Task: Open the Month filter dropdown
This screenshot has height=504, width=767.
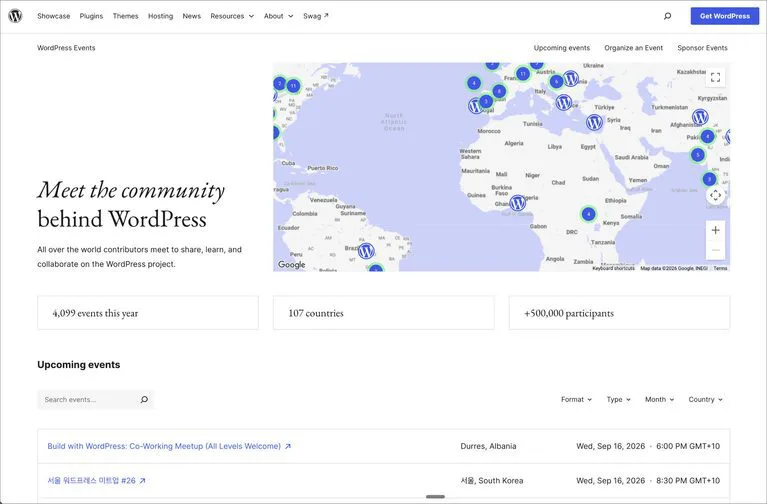Action: tap(659, 399)
